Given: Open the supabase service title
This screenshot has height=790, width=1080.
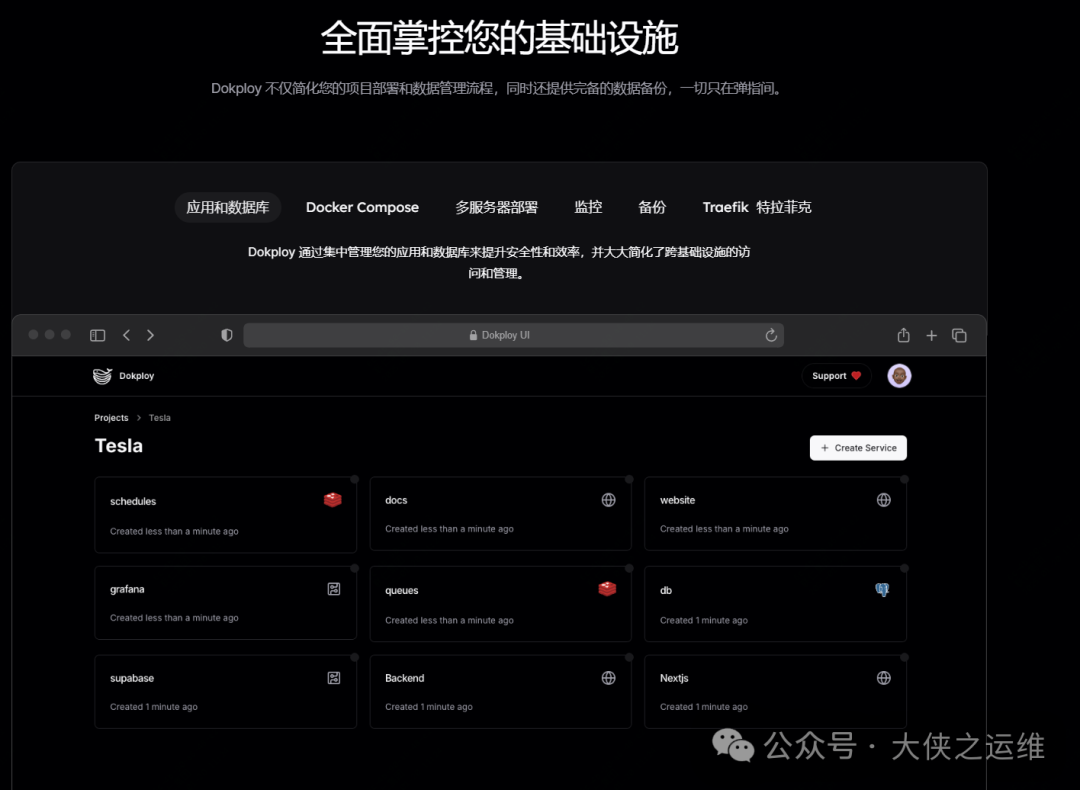Looking at the screenshot, I should 132,678.
